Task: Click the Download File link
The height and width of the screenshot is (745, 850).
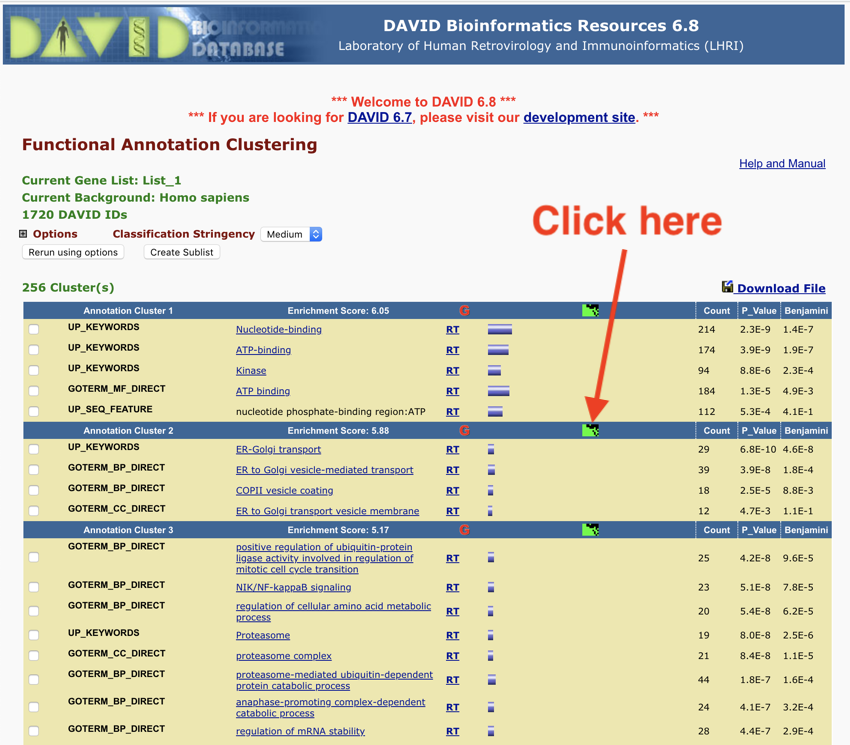Action: (x=780, y=288)
